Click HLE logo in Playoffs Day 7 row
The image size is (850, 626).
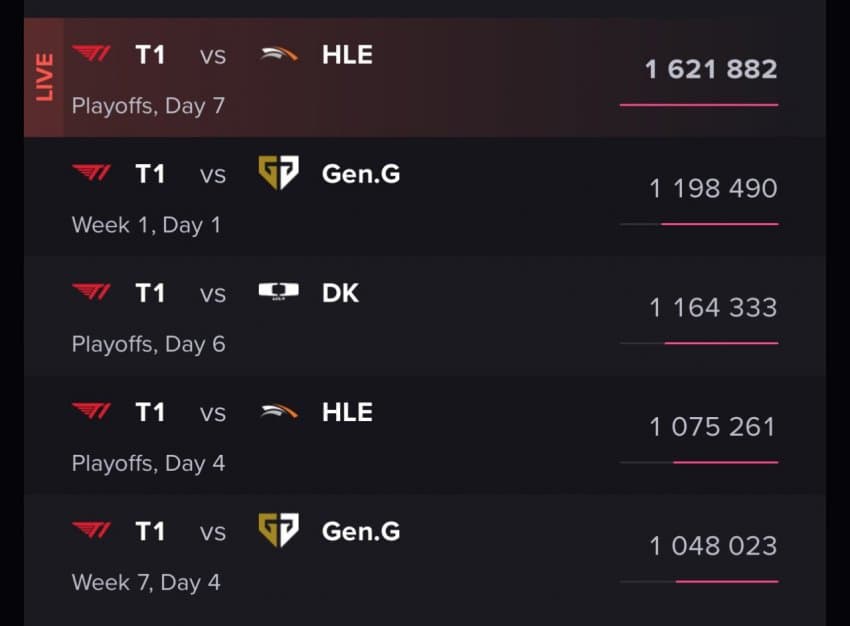[279, 55]
